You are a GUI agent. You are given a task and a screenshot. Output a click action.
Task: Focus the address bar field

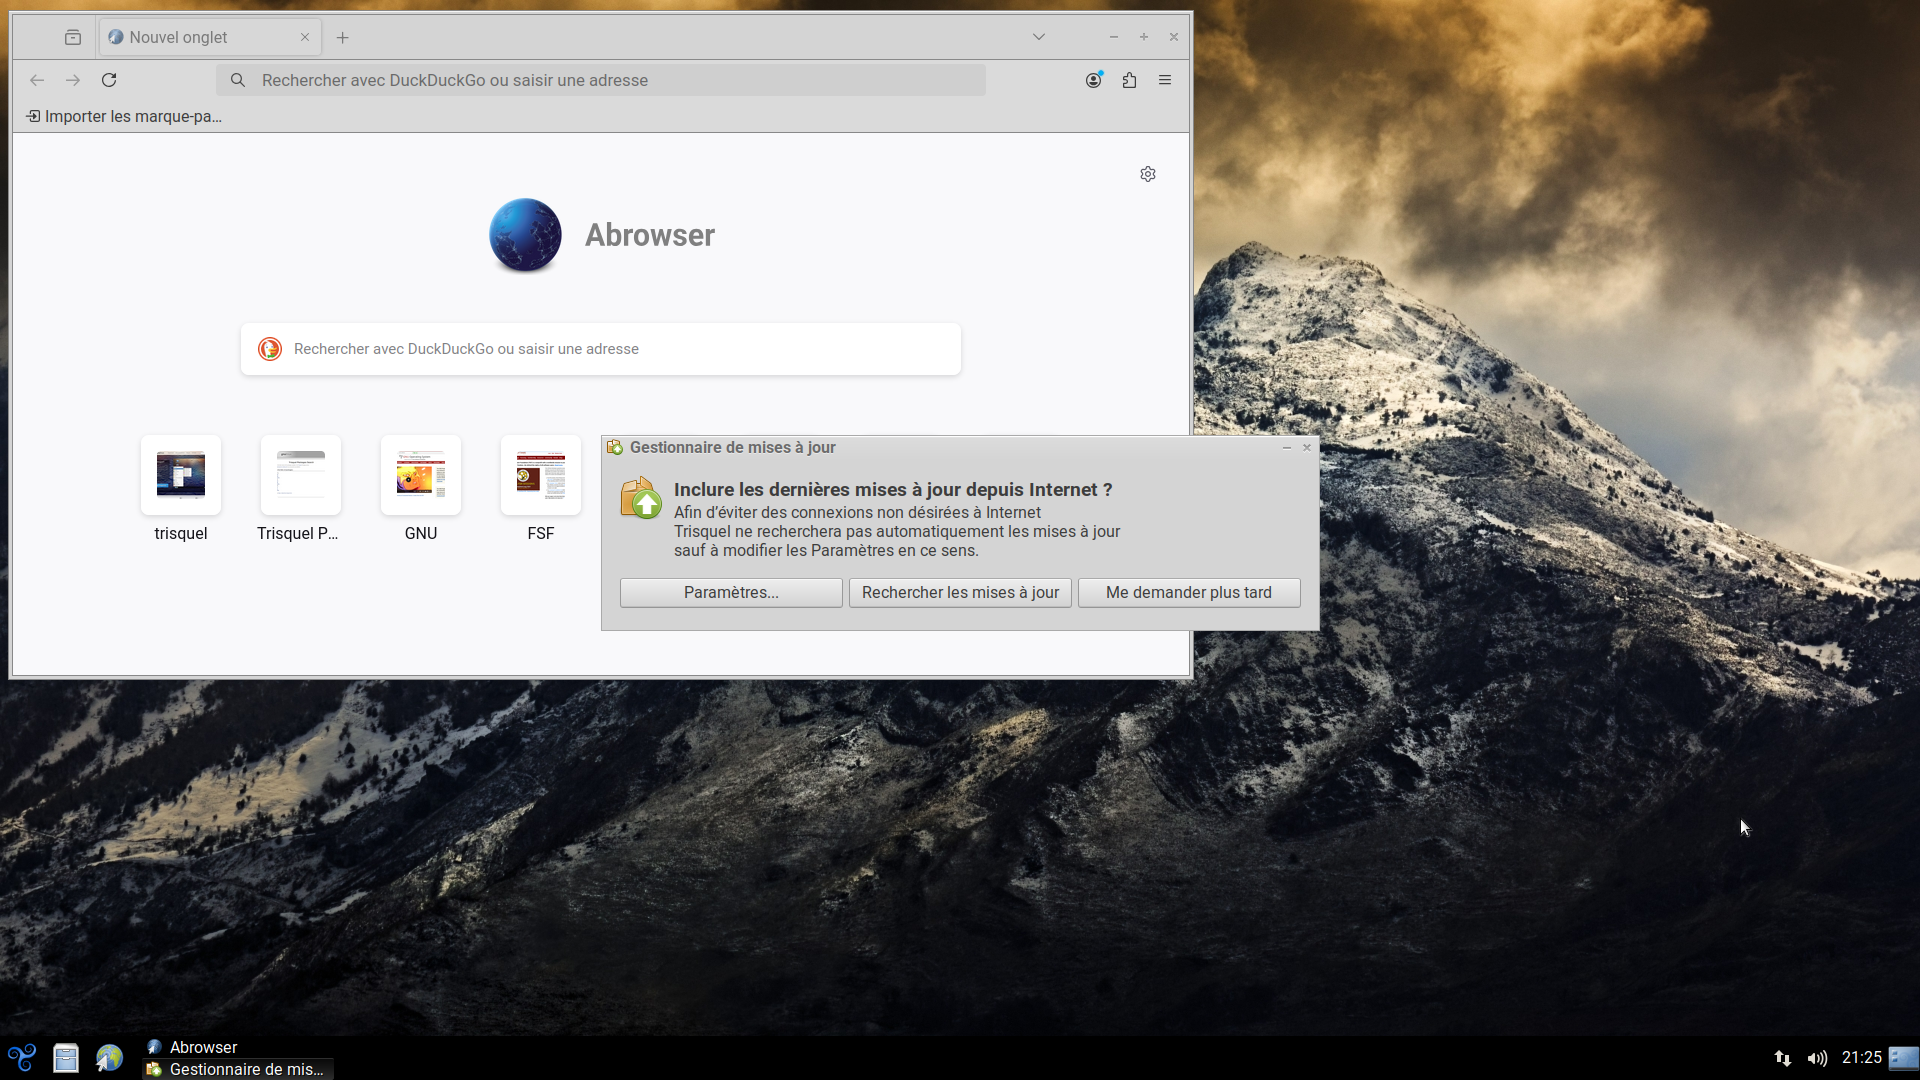(601, 80)
